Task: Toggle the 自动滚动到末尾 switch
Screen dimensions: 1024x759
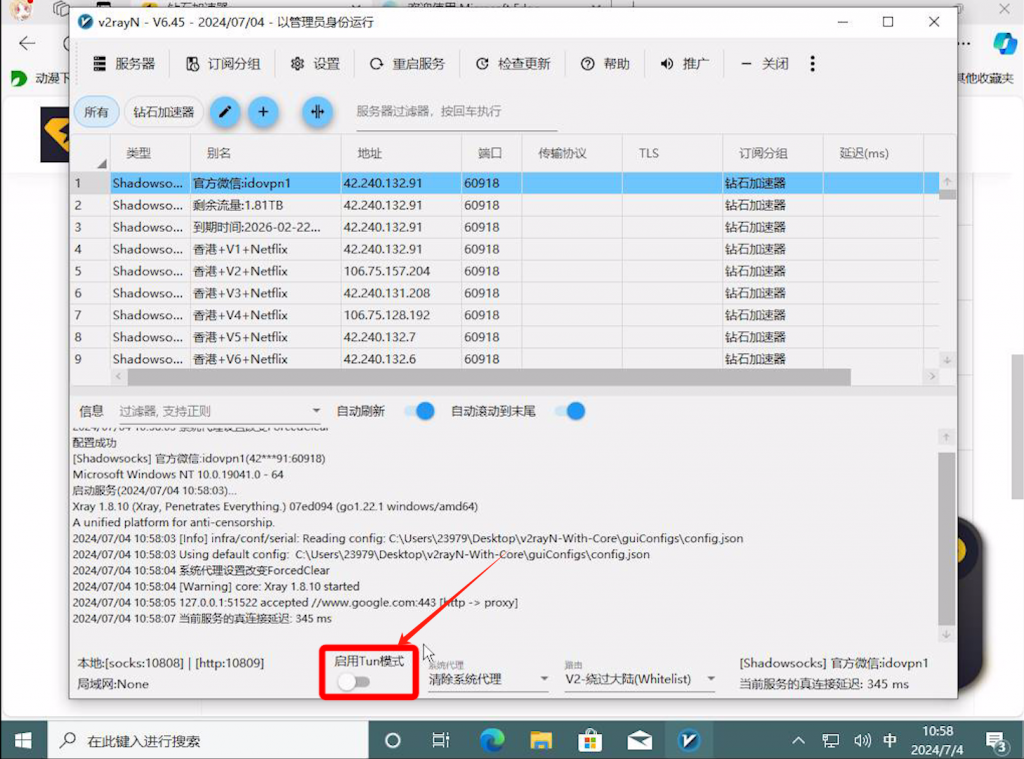Action: pyautogui.click(x=569, y=411)
